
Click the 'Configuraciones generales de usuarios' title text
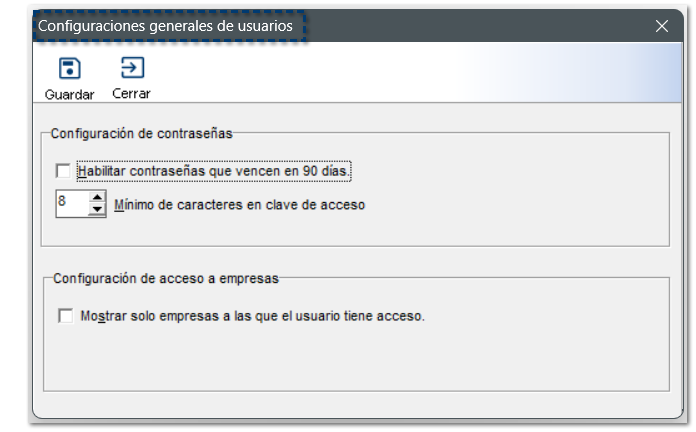[x=166, y=27]
